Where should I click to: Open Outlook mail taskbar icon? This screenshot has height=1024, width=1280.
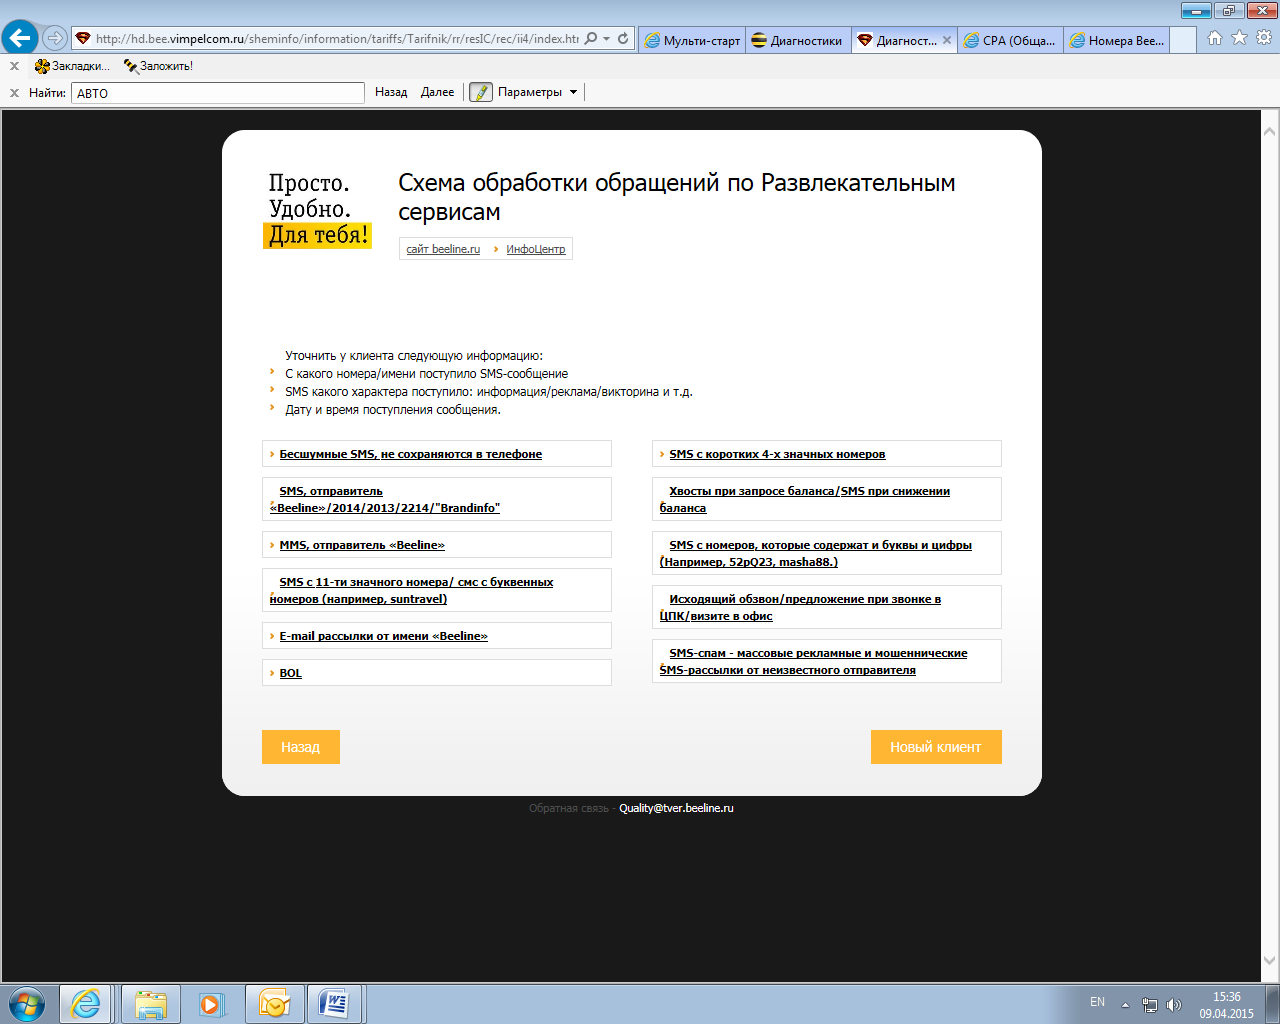click(274, 1004)
